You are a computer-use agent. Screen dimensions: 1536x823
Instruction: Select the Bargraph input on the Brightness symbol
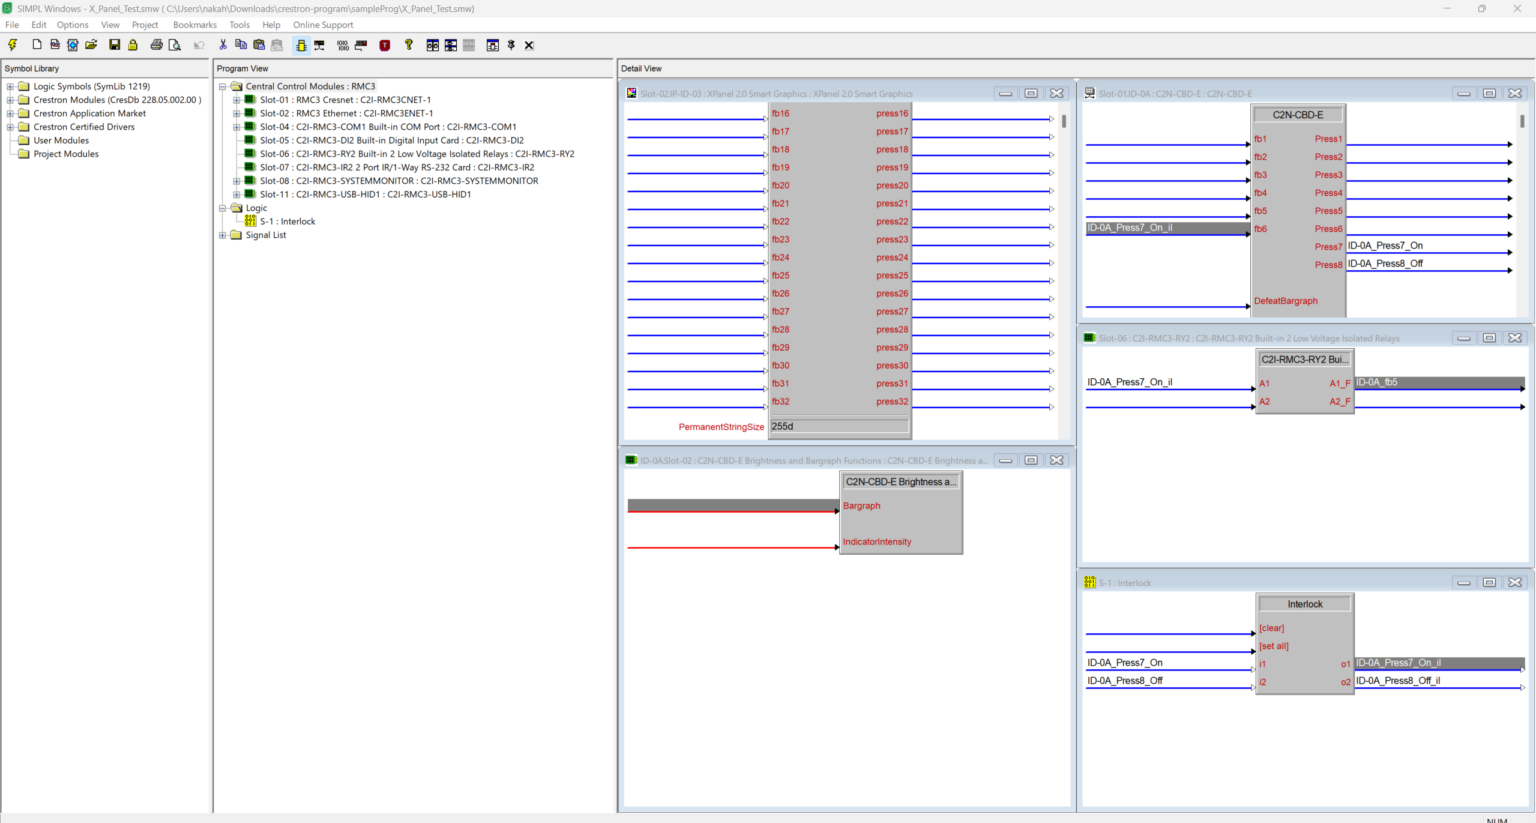[x=862, y=506]
